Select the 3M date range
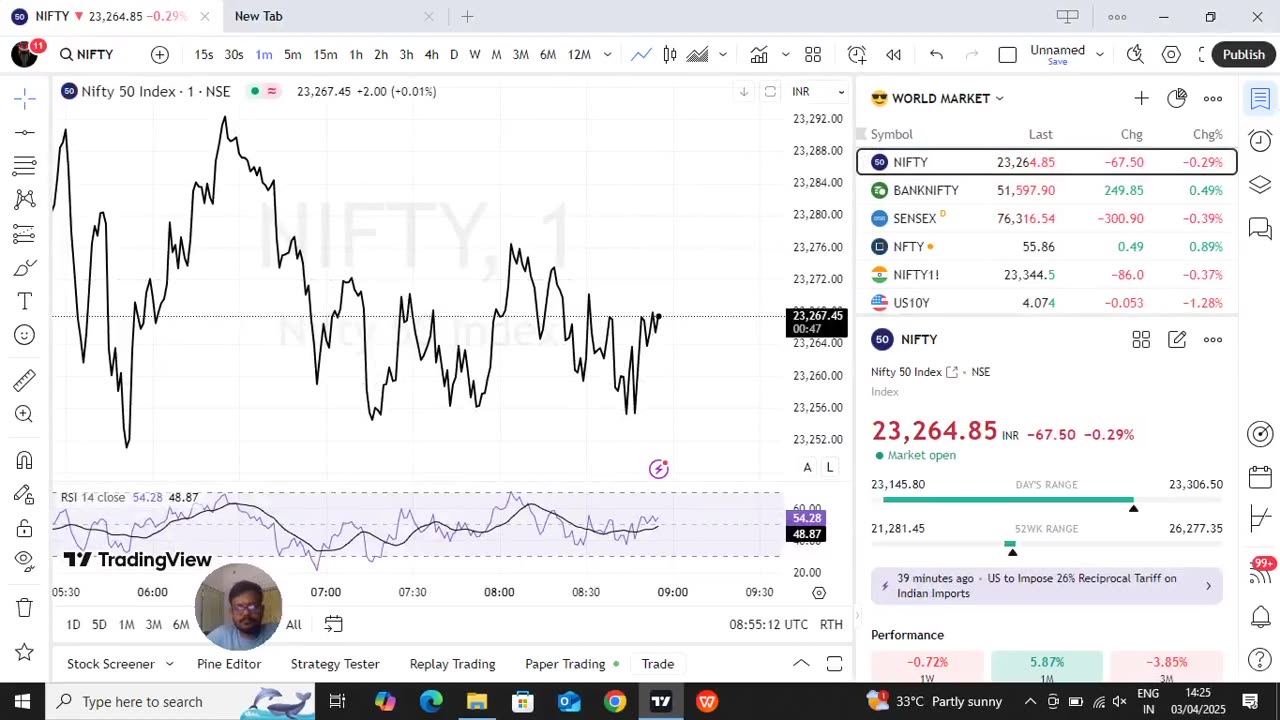Image resolution: width=1280 pixels, height=720 pixels. tap(153, 624)
